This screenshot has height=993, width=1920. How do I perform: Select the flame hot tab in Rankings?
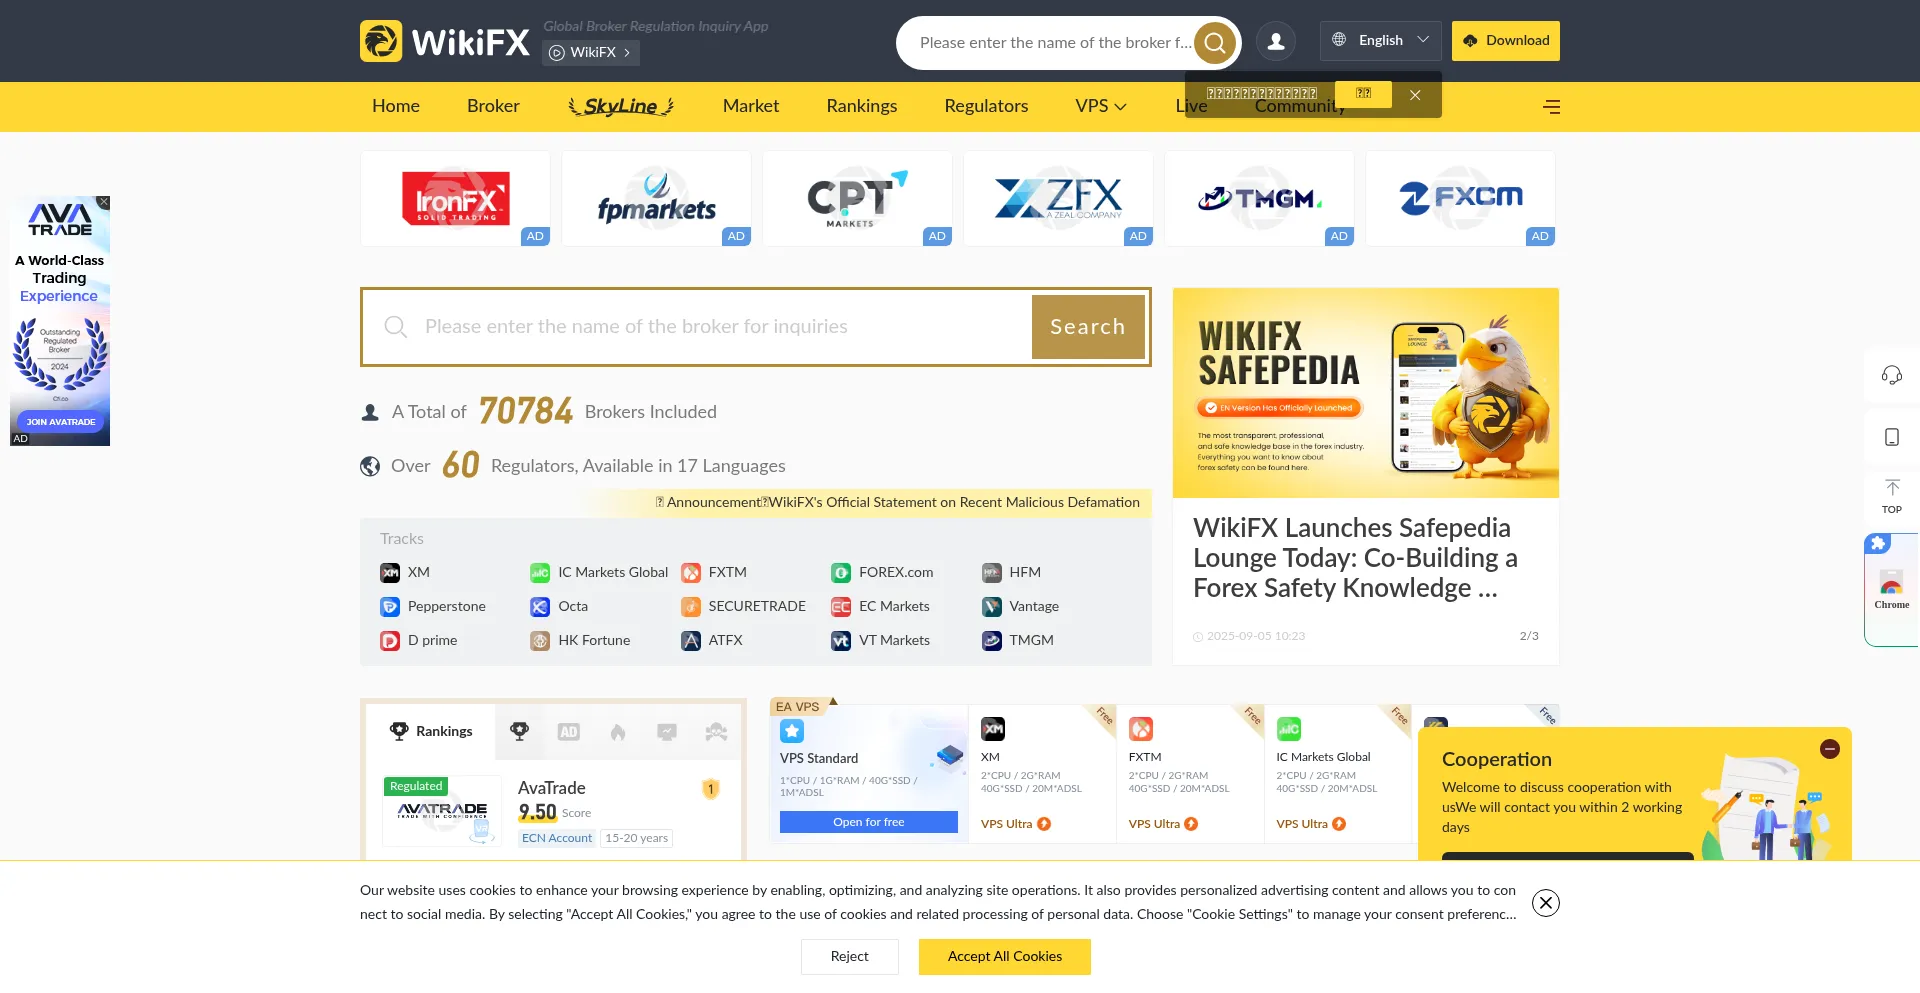click(618, 732)
